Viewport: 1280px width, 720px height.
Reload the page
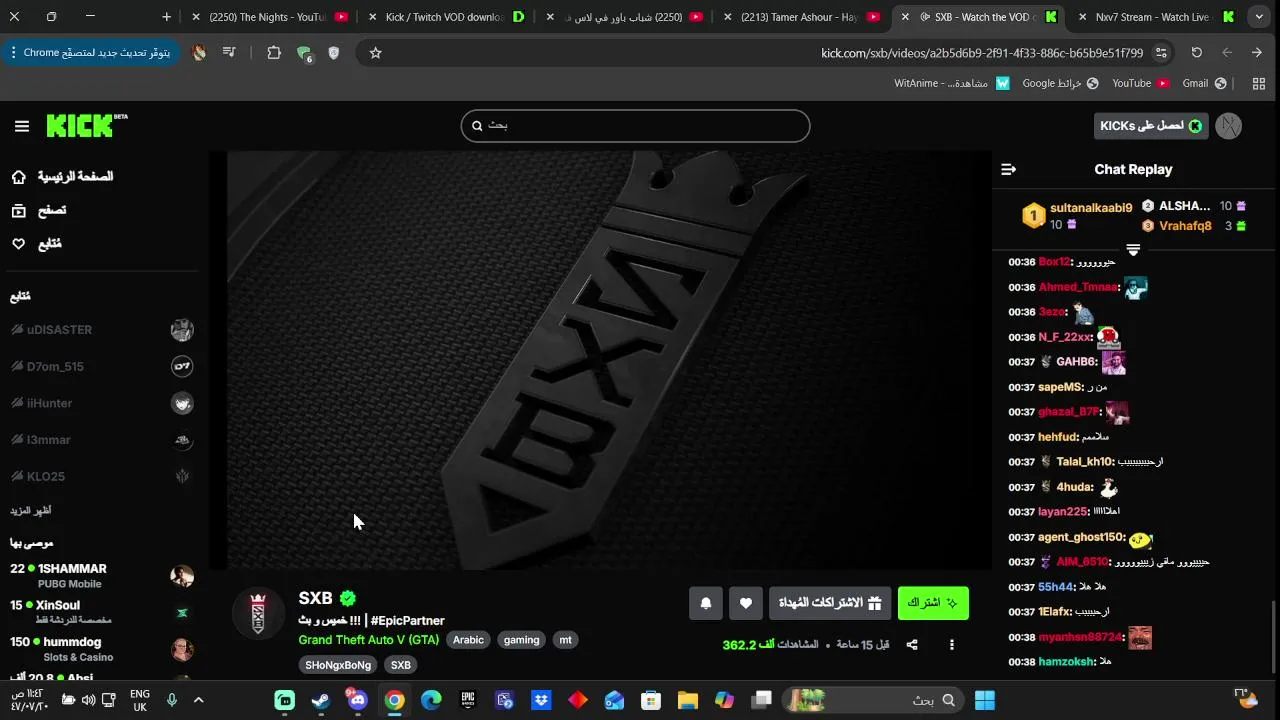coord(1197,53)
